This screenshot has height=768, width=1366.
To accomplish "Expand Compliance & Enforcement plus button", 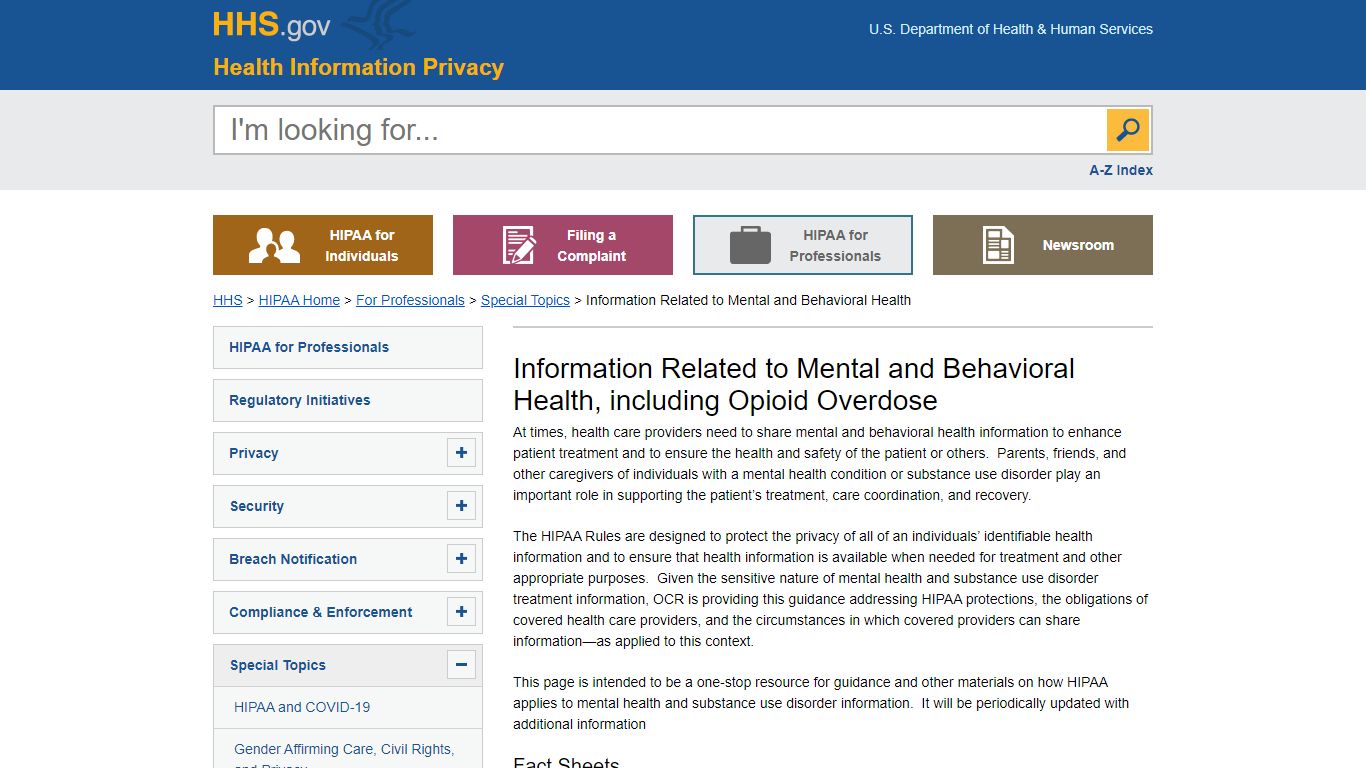I will click(461, 612).
